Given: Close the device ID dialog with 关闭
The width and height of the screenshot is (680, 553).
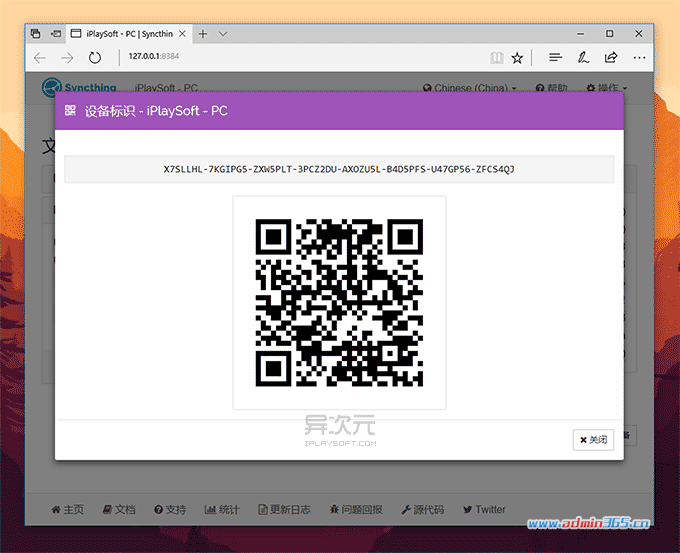Looking at the screenshot, I should [x=593, y=440].
